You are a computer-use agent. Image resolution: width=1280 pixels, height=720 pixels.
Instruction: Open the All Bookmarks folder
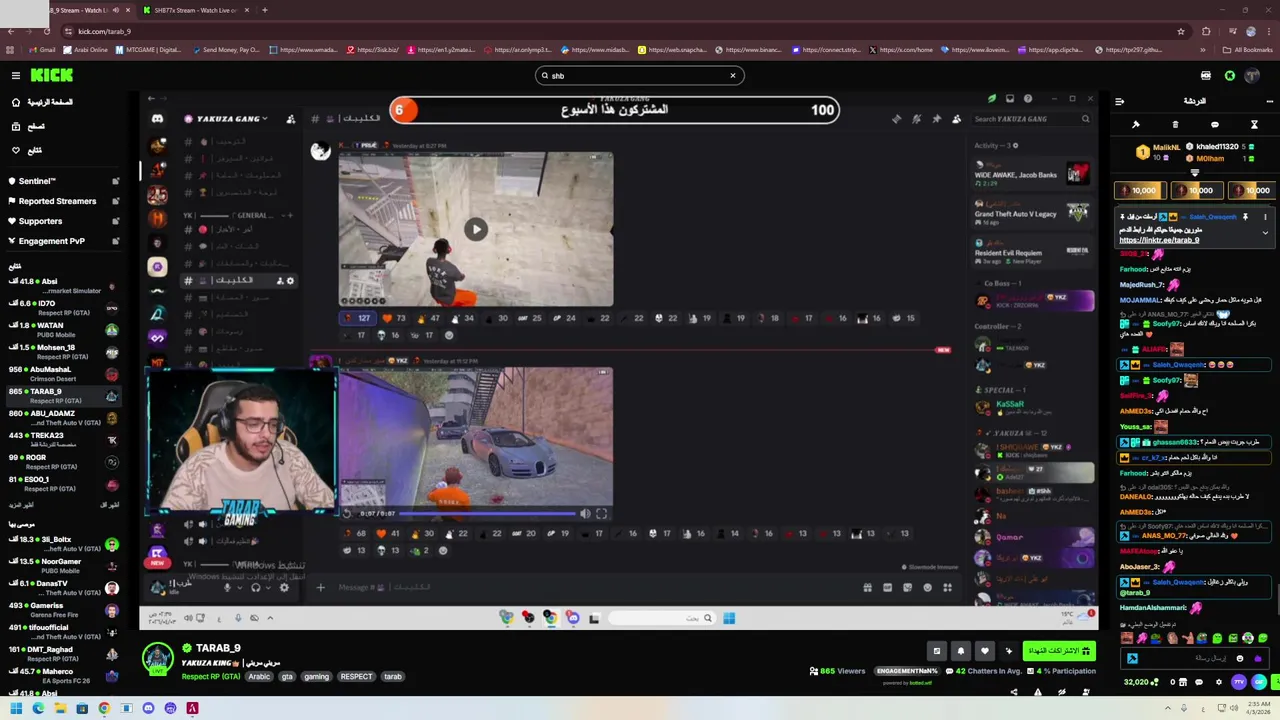(x=1249, y=49)
